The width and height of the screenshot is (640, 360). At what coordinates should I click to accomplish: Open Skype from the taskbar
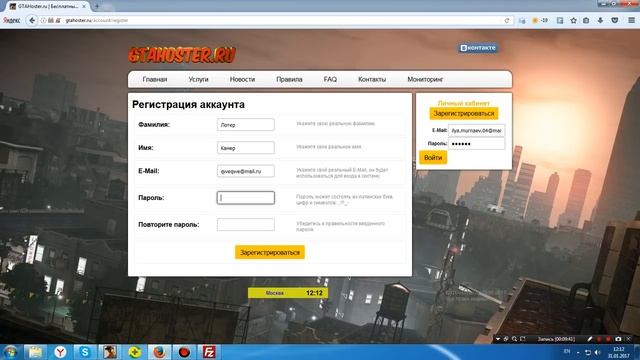tap(85, 352)
